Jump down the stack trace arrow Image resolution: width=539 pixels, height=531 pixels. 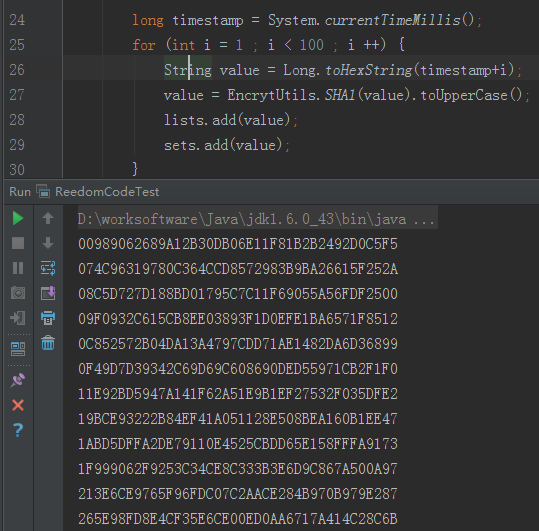click(48, 243)
